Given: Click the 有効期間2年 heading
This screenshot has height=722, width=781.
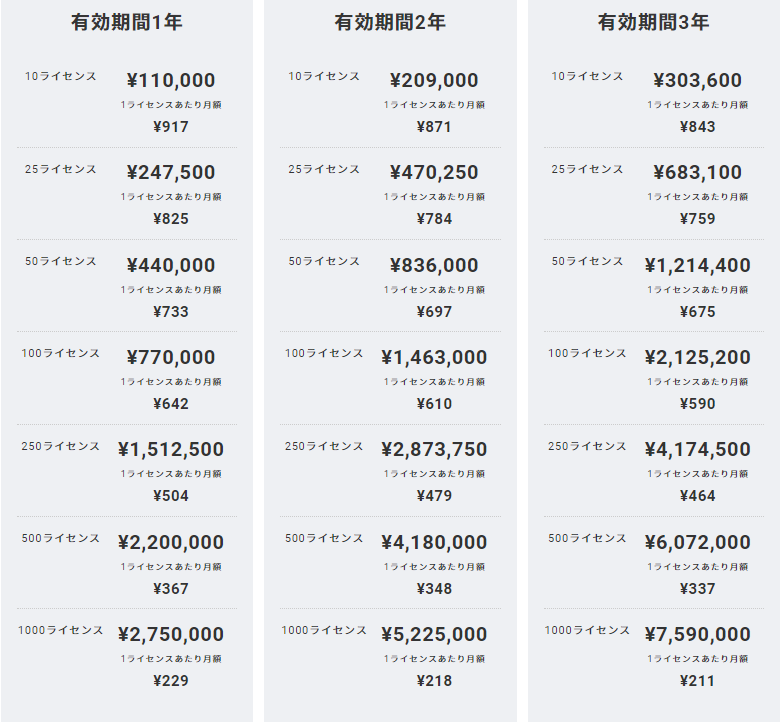Looking at the screenshot, I should point(390,22).
